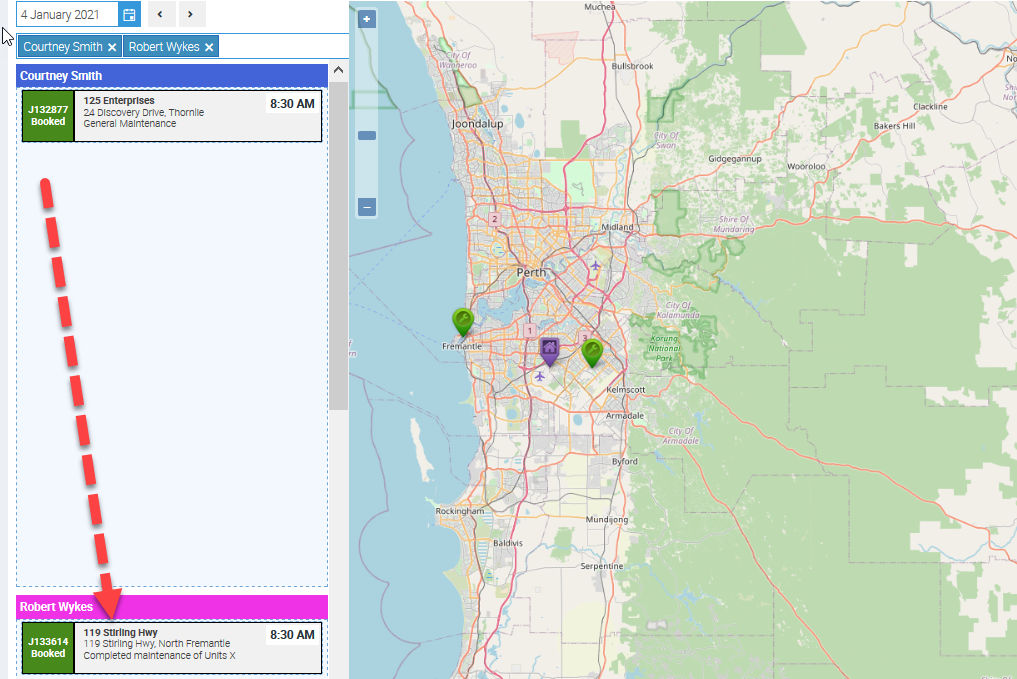Remove Robert Wykes filter tag
The image size is (1017, 679).
point(209,47)
